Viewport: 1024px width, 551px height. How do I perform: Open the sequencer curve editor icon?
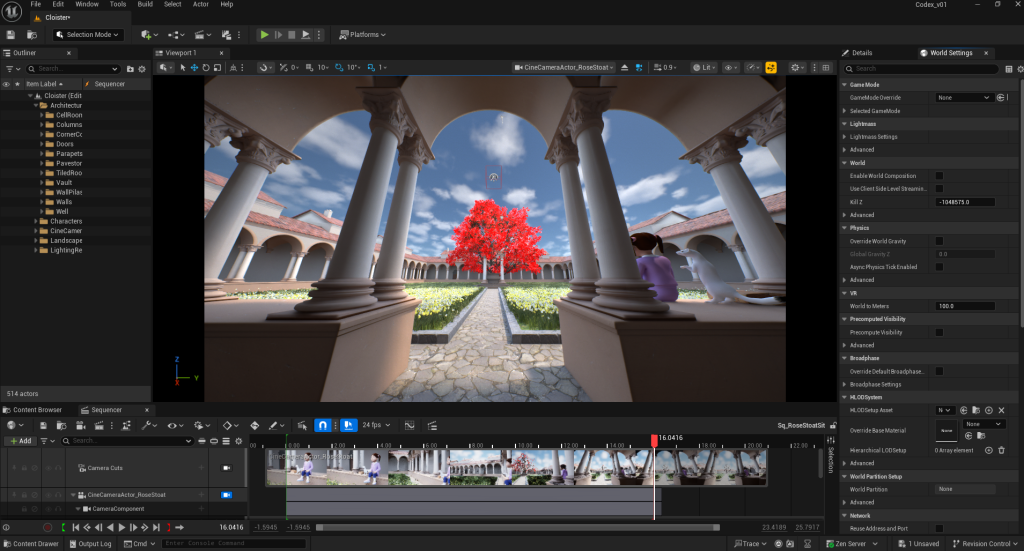pos(409,425)
